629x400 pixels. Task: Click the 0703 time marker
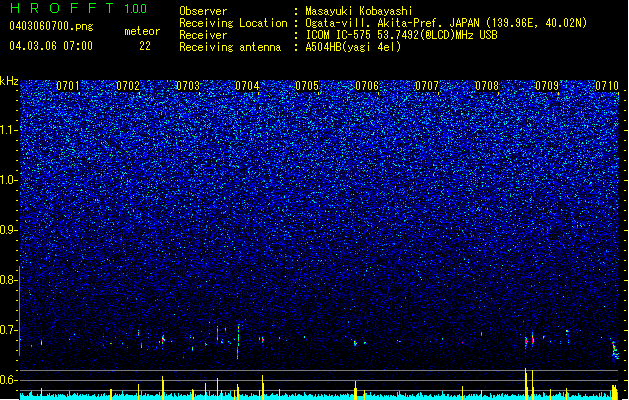(x=188, y=86)
